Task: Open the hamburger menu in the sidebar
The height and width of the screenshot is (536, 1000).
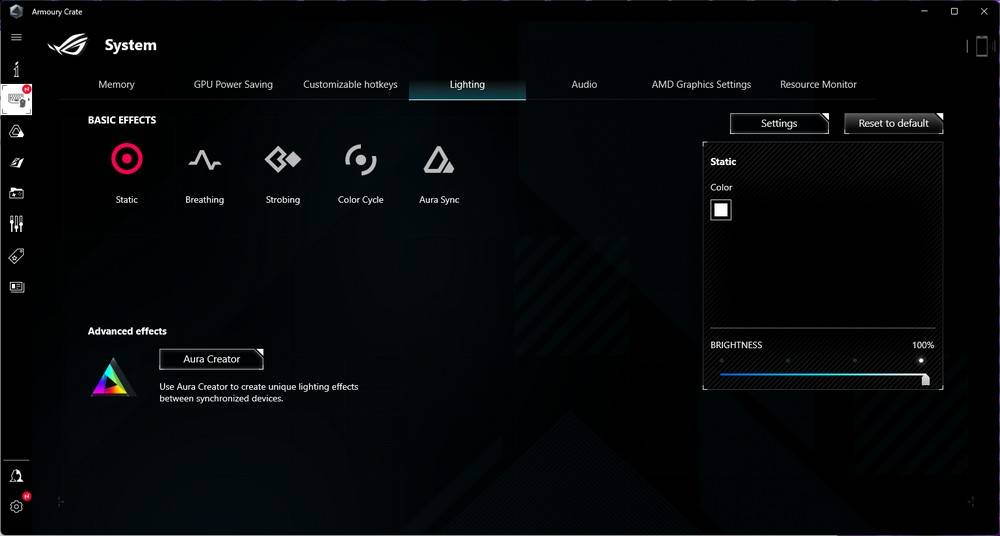Action: click(x=17, y=38)
